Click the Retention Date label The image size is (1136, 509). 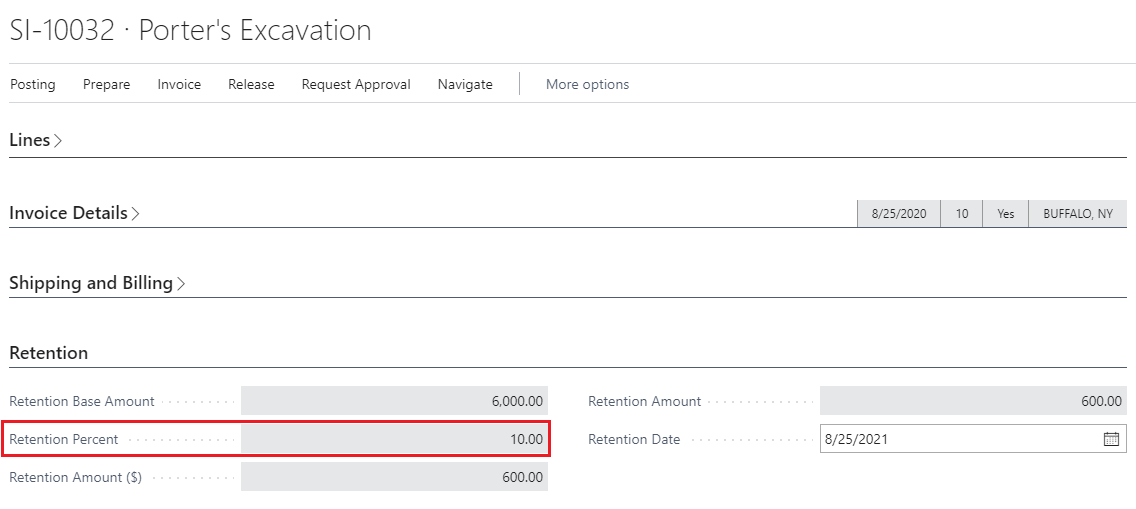tap(634, 439)
